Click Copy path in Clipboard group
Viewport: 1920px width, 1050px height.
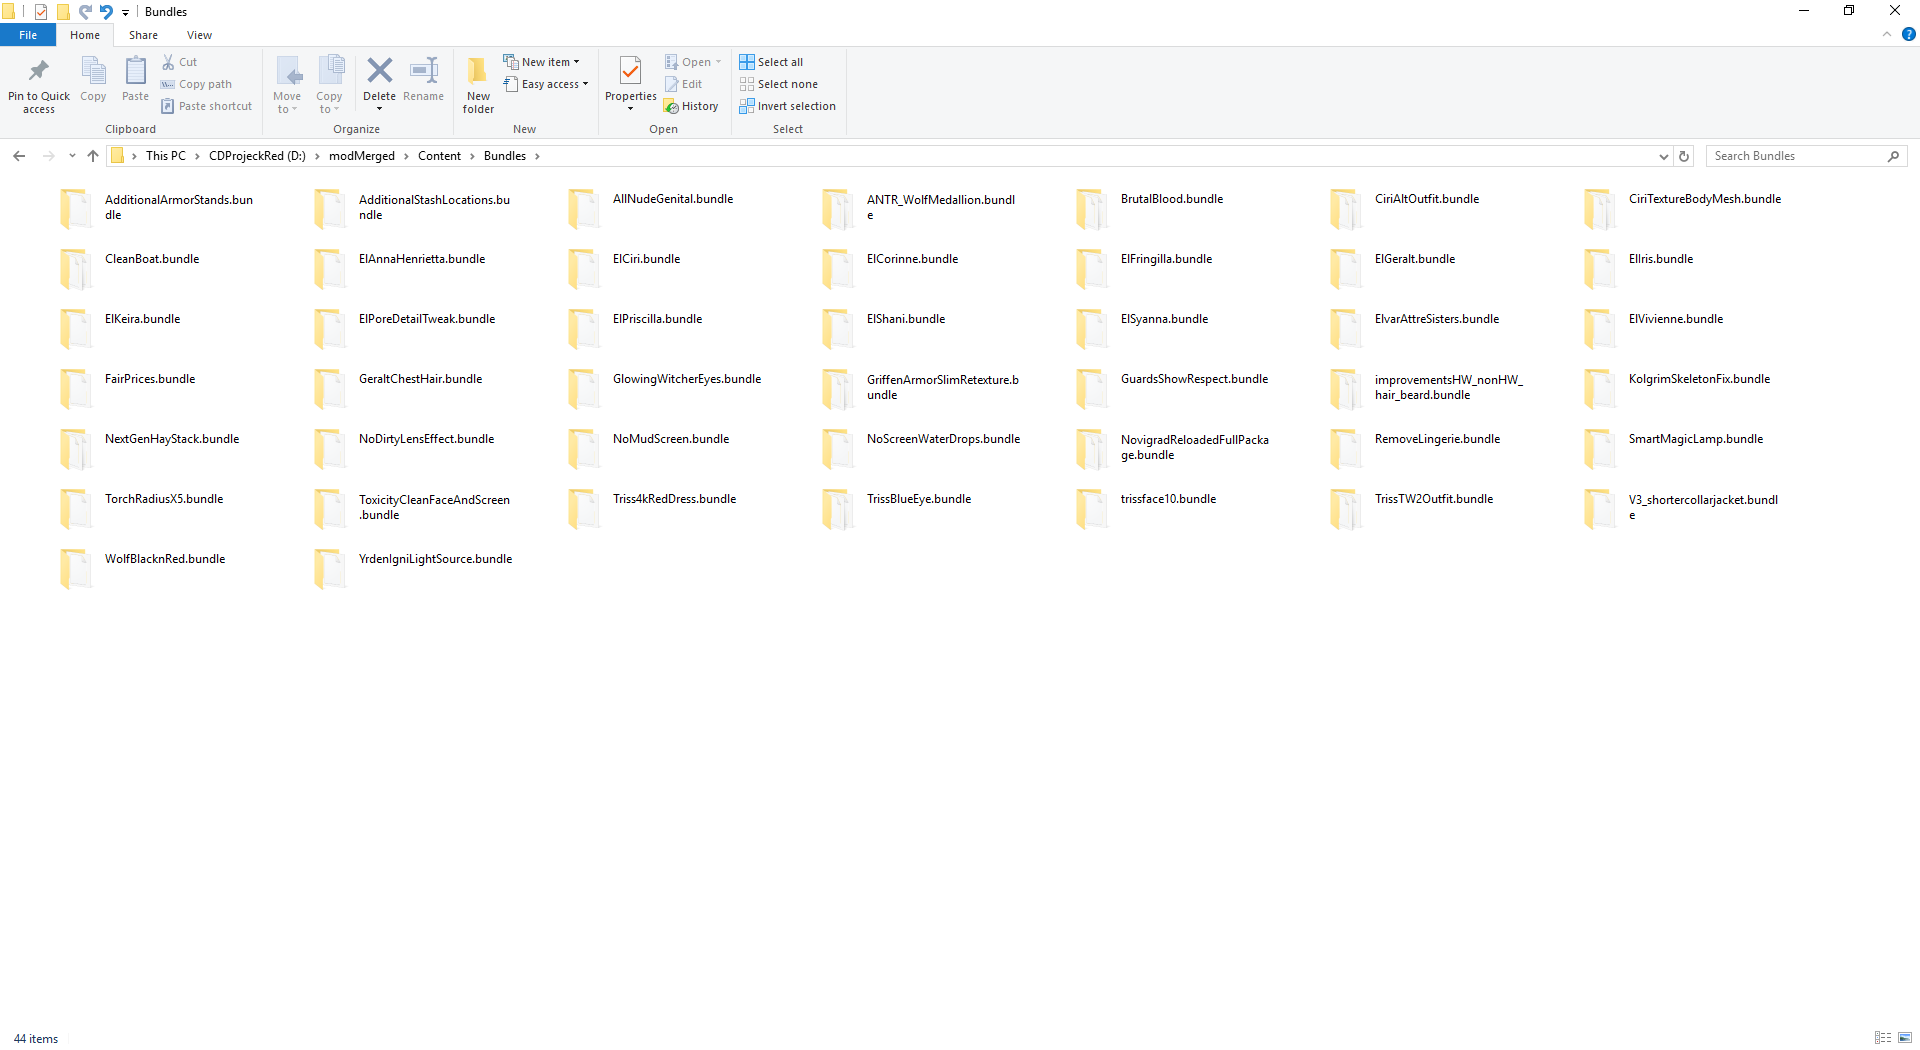pos(196,84)
